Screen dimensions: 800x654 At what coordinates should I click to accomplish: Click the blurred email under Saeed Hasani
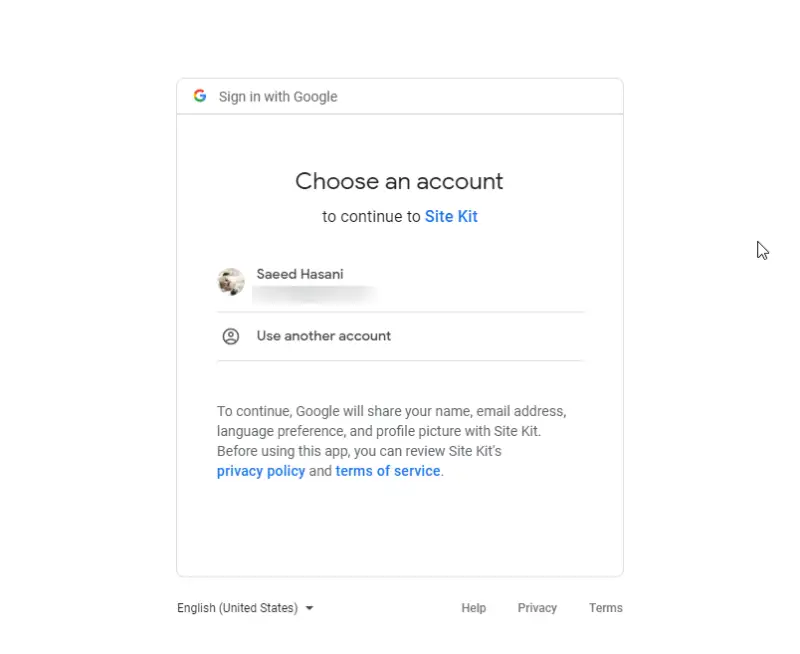313,294
